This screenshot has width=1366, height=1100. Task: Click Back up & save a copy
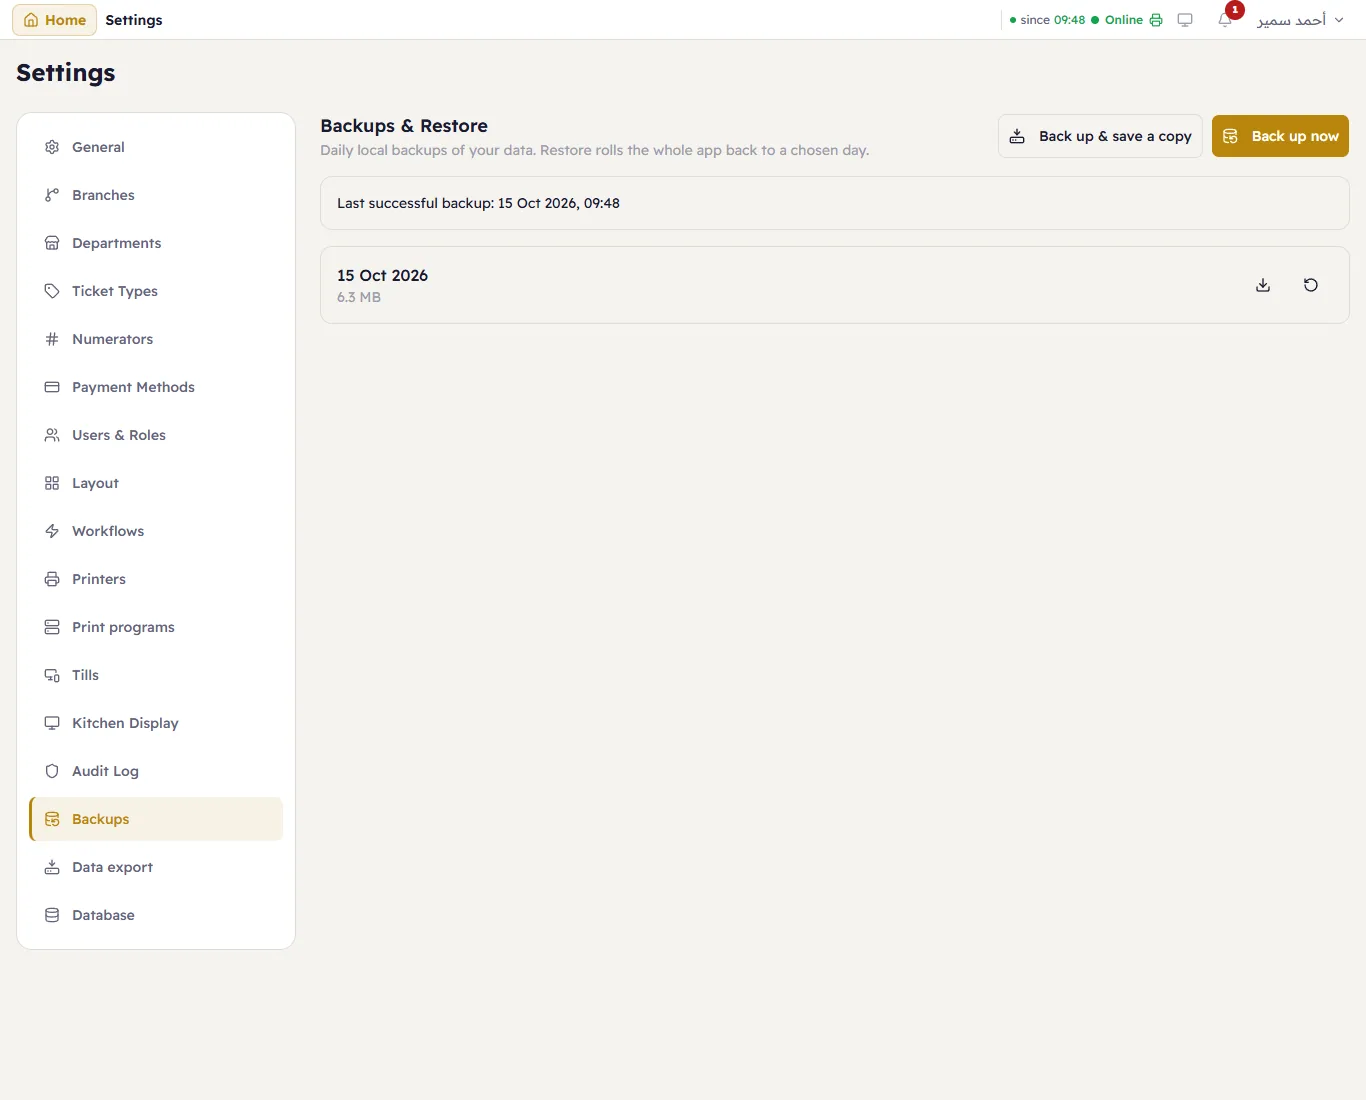click(1100, 136)
